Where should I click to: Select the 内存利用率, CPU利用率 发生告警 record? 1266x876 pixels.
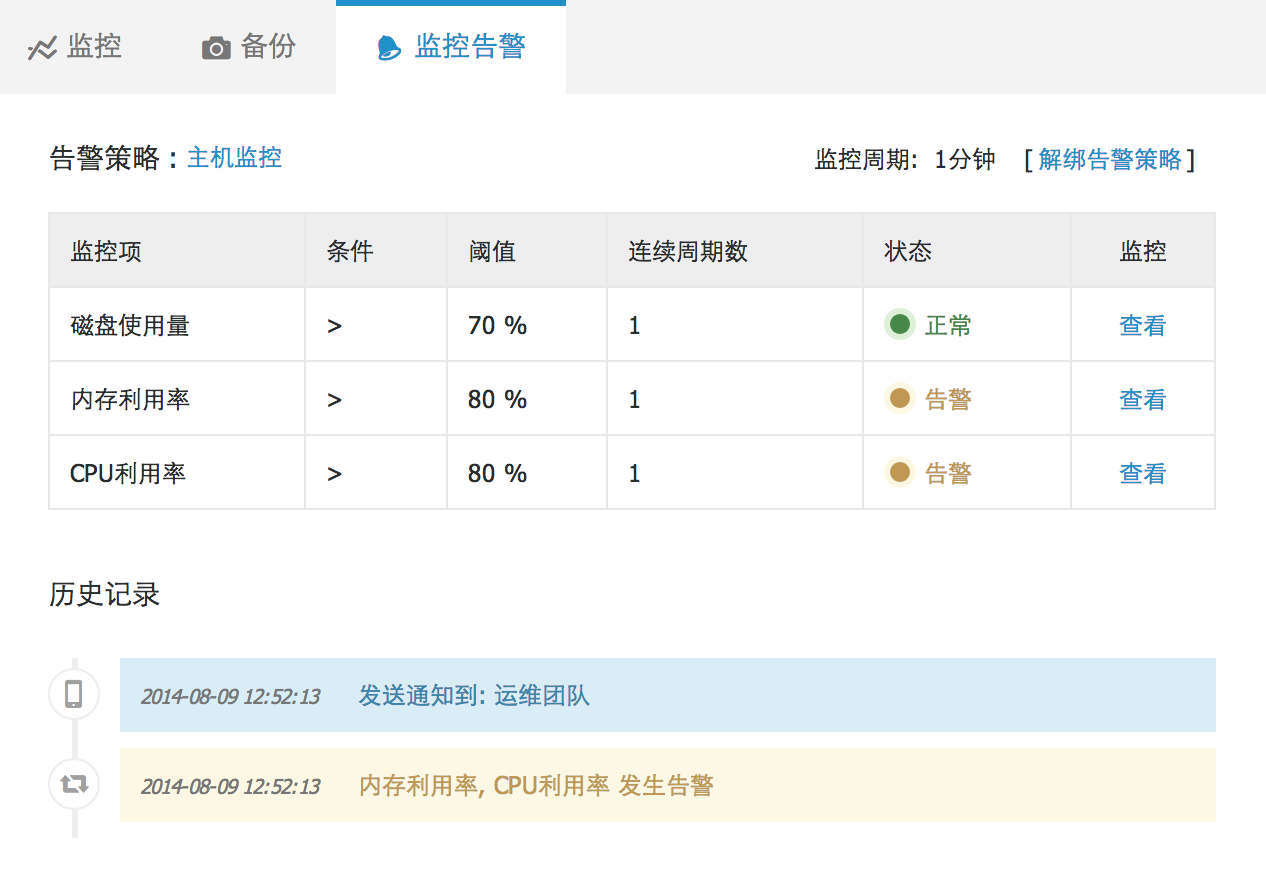coord(536,786)
